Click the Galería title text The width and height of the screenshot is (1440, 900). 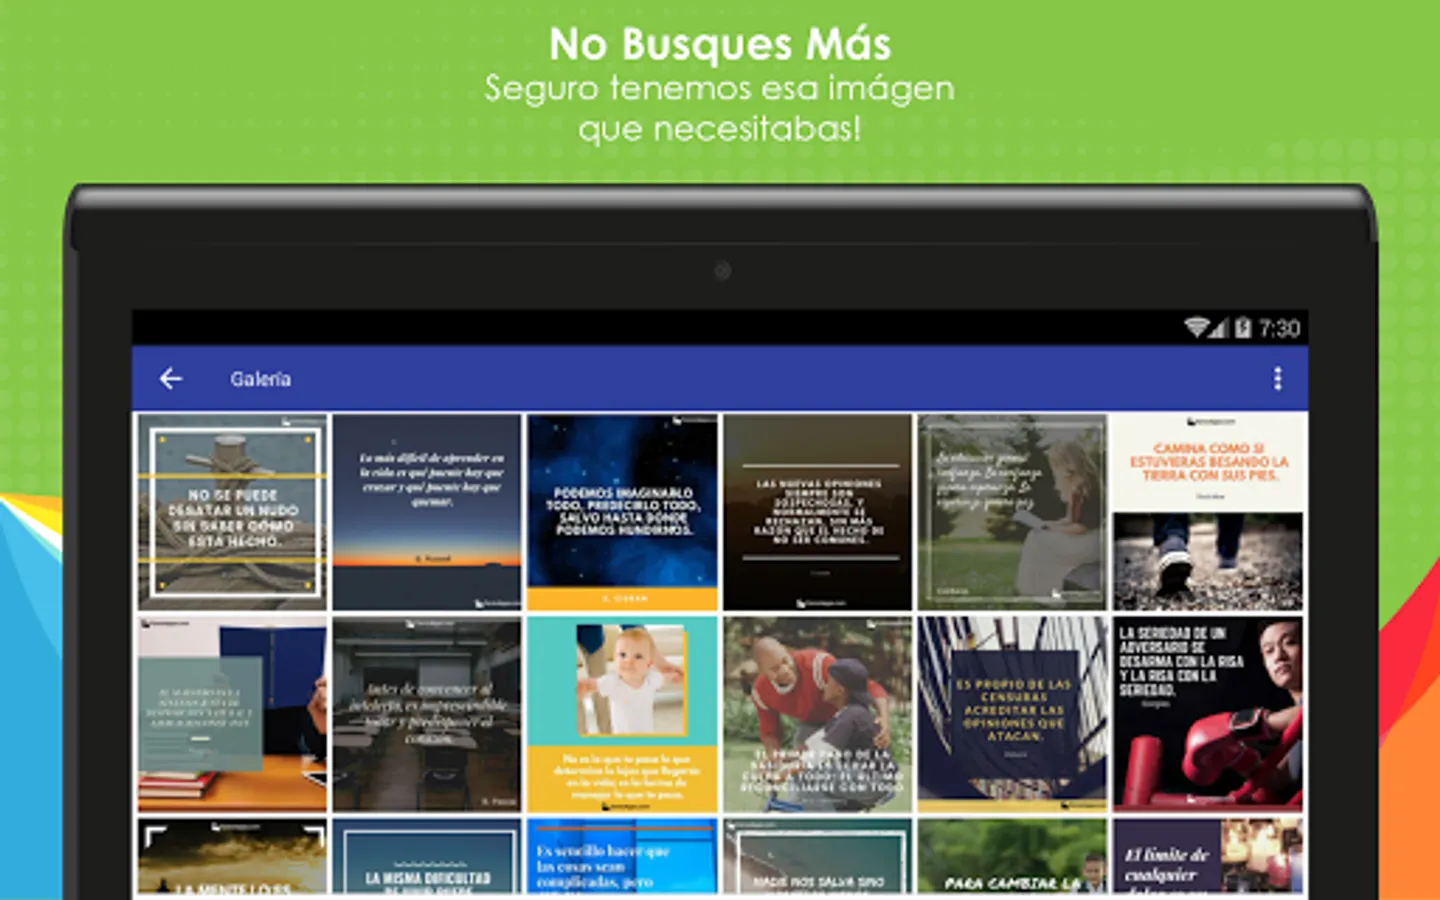(x=261, y=379)
